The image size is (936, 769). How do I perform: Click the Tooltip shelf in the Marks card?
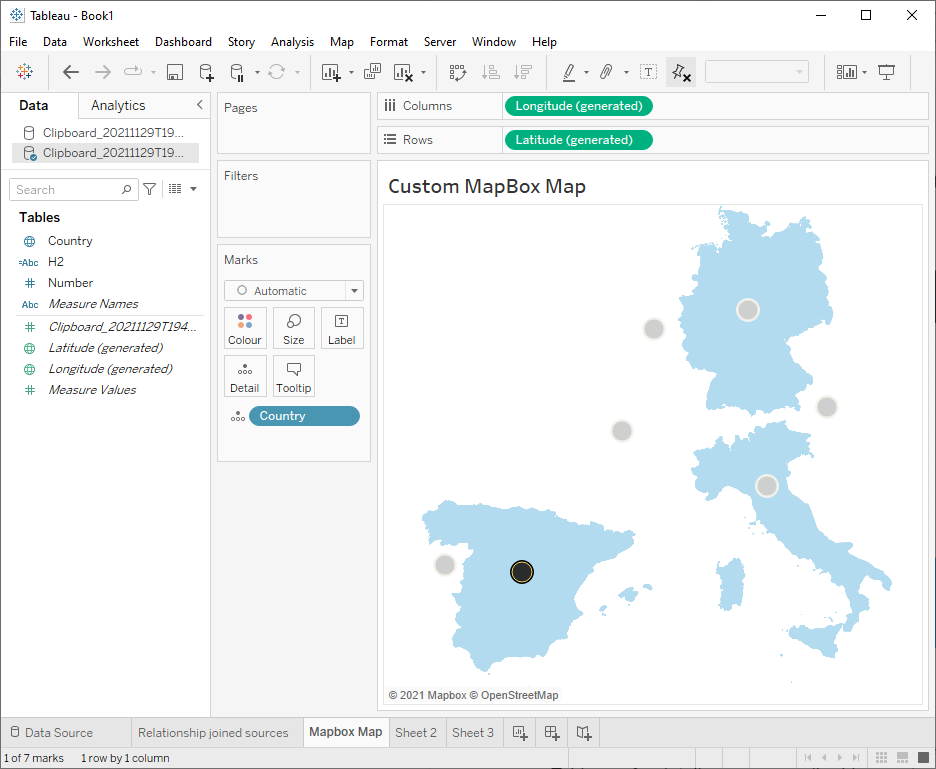[293, 375]
